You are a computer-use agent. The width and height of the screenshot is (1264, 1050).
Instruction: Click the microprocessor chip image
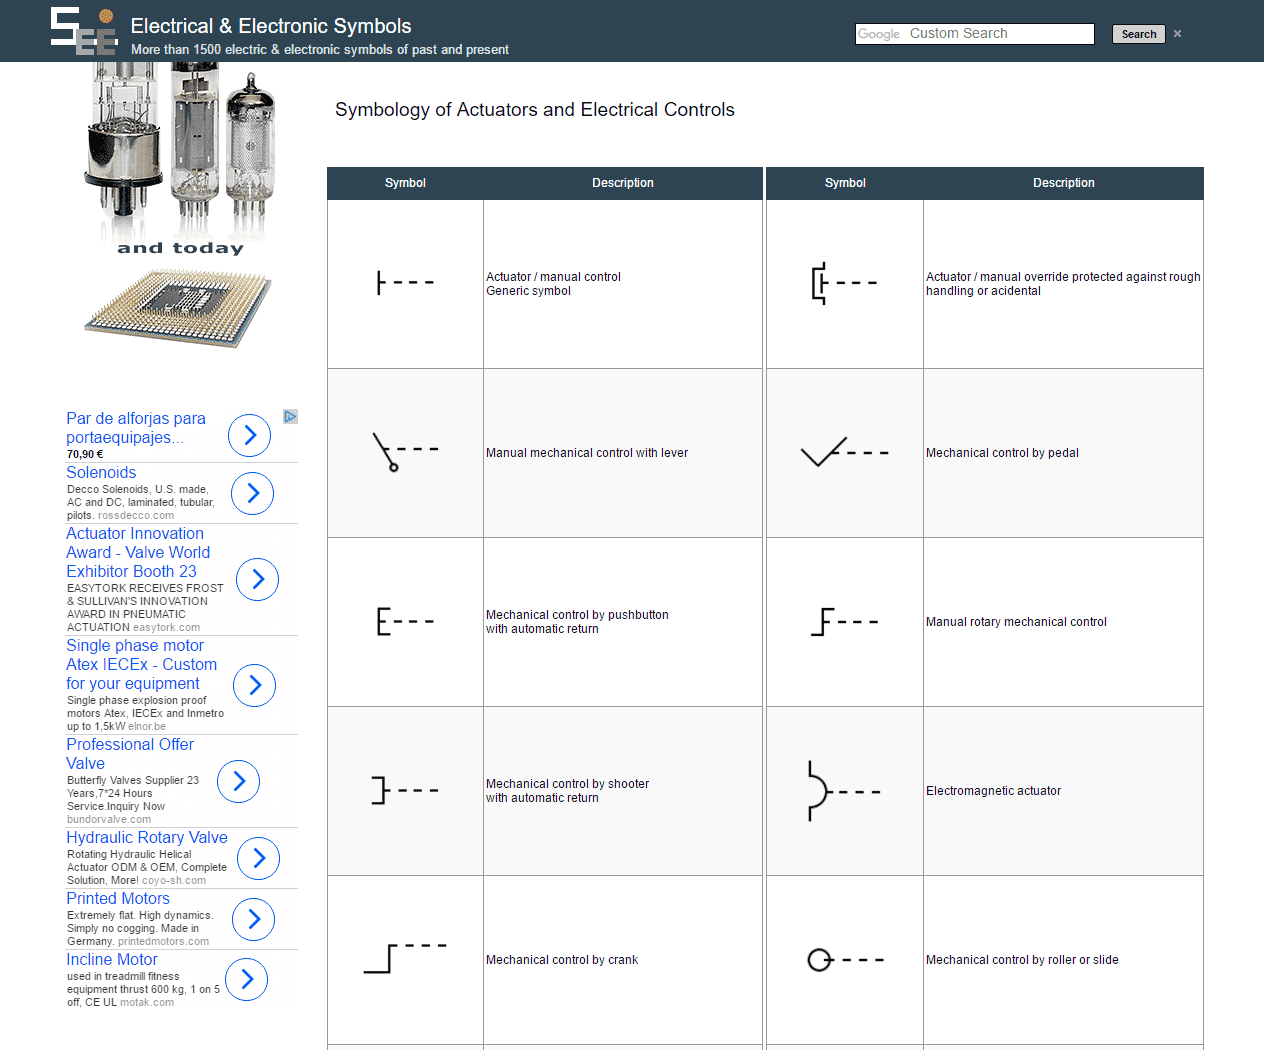coord(178,308)
